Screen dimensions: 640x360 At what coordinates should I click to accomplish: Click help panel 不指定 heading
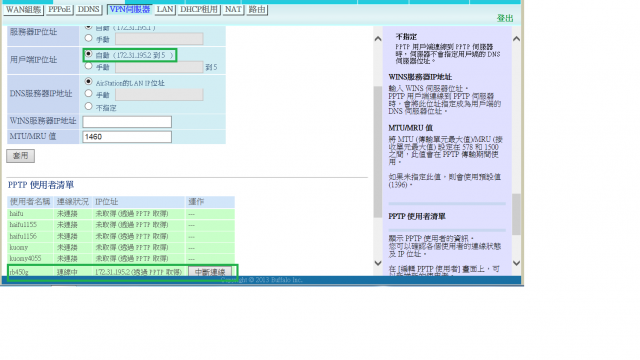[406, 37]
